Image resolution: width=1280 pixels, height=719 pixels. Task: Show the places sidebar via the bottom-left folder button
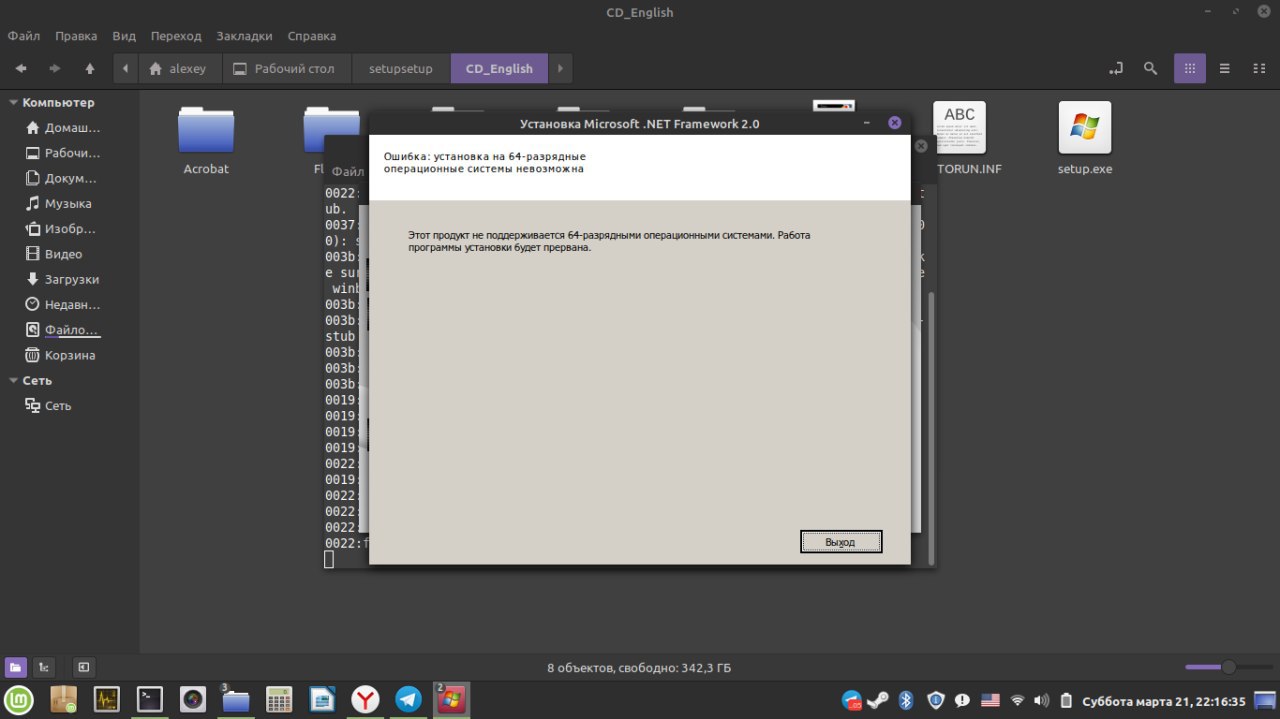point(16,667)
